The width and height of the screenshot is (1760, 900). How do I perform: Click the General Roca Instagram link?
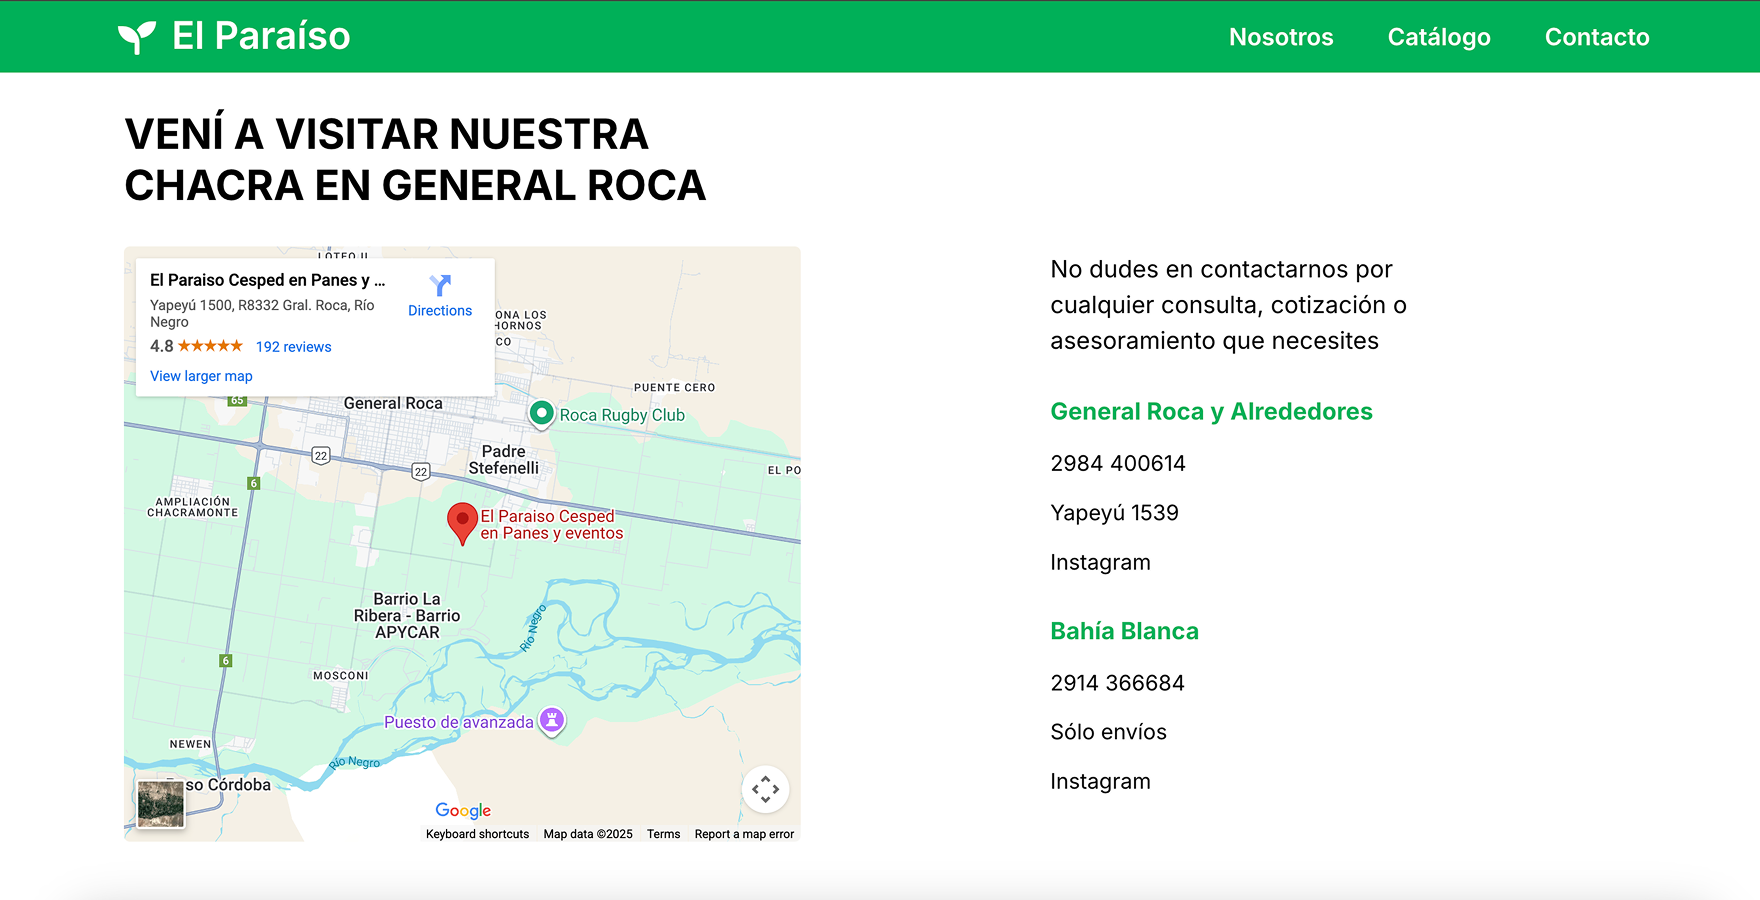1100,562
